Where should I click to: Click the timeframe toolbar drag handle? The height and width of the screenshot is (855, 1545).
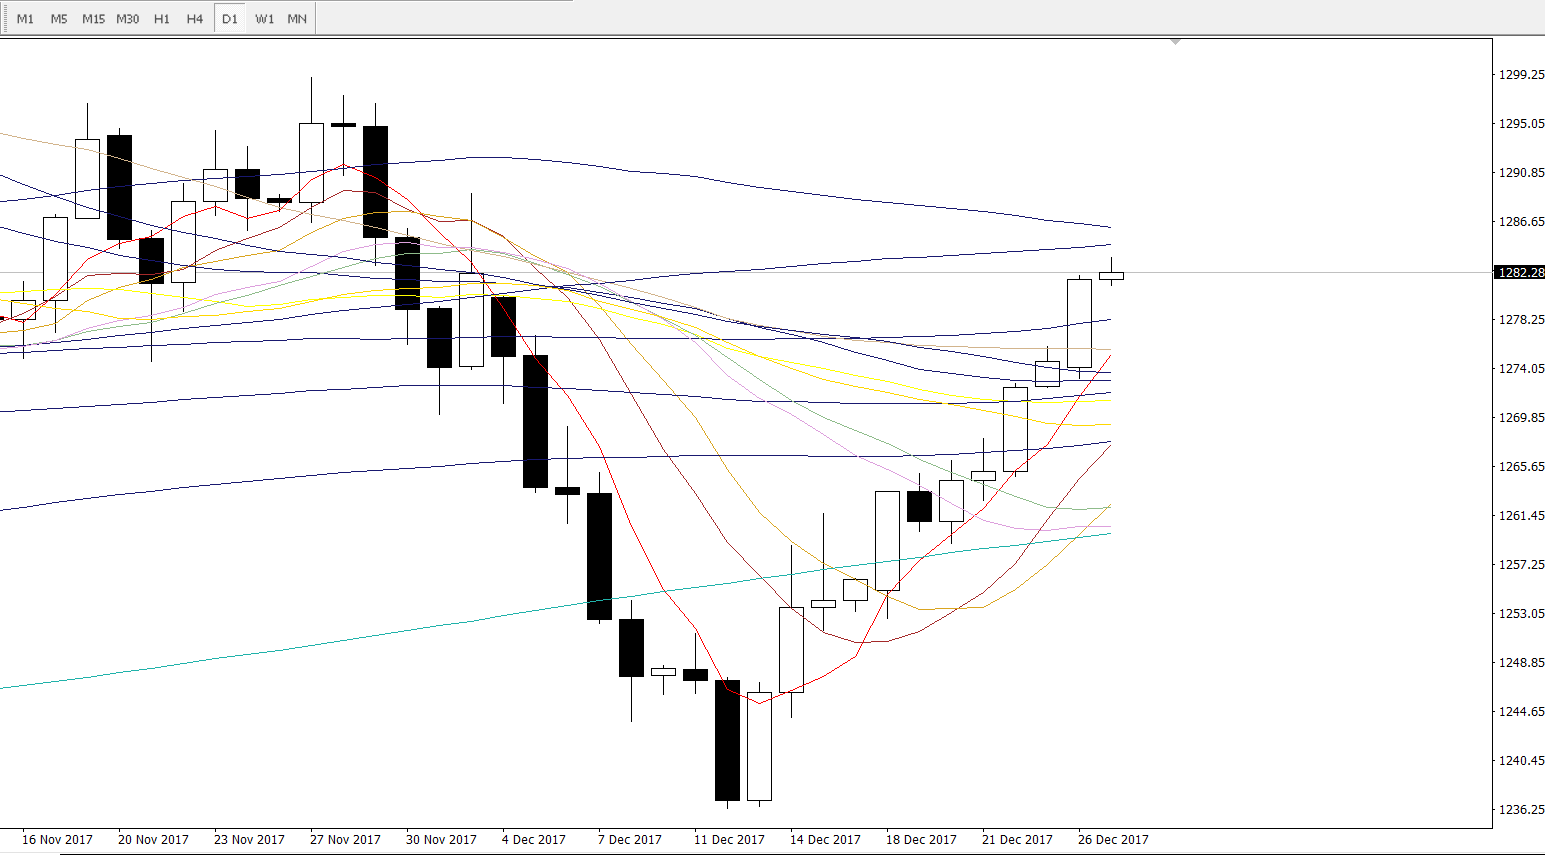(5, 19)
